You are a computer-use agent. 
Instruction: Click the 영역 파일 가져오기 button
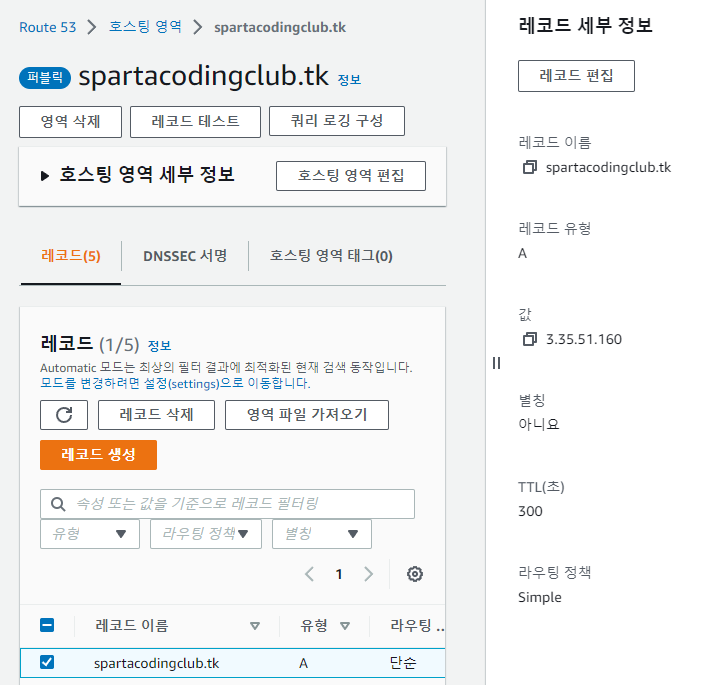[307, 415]
